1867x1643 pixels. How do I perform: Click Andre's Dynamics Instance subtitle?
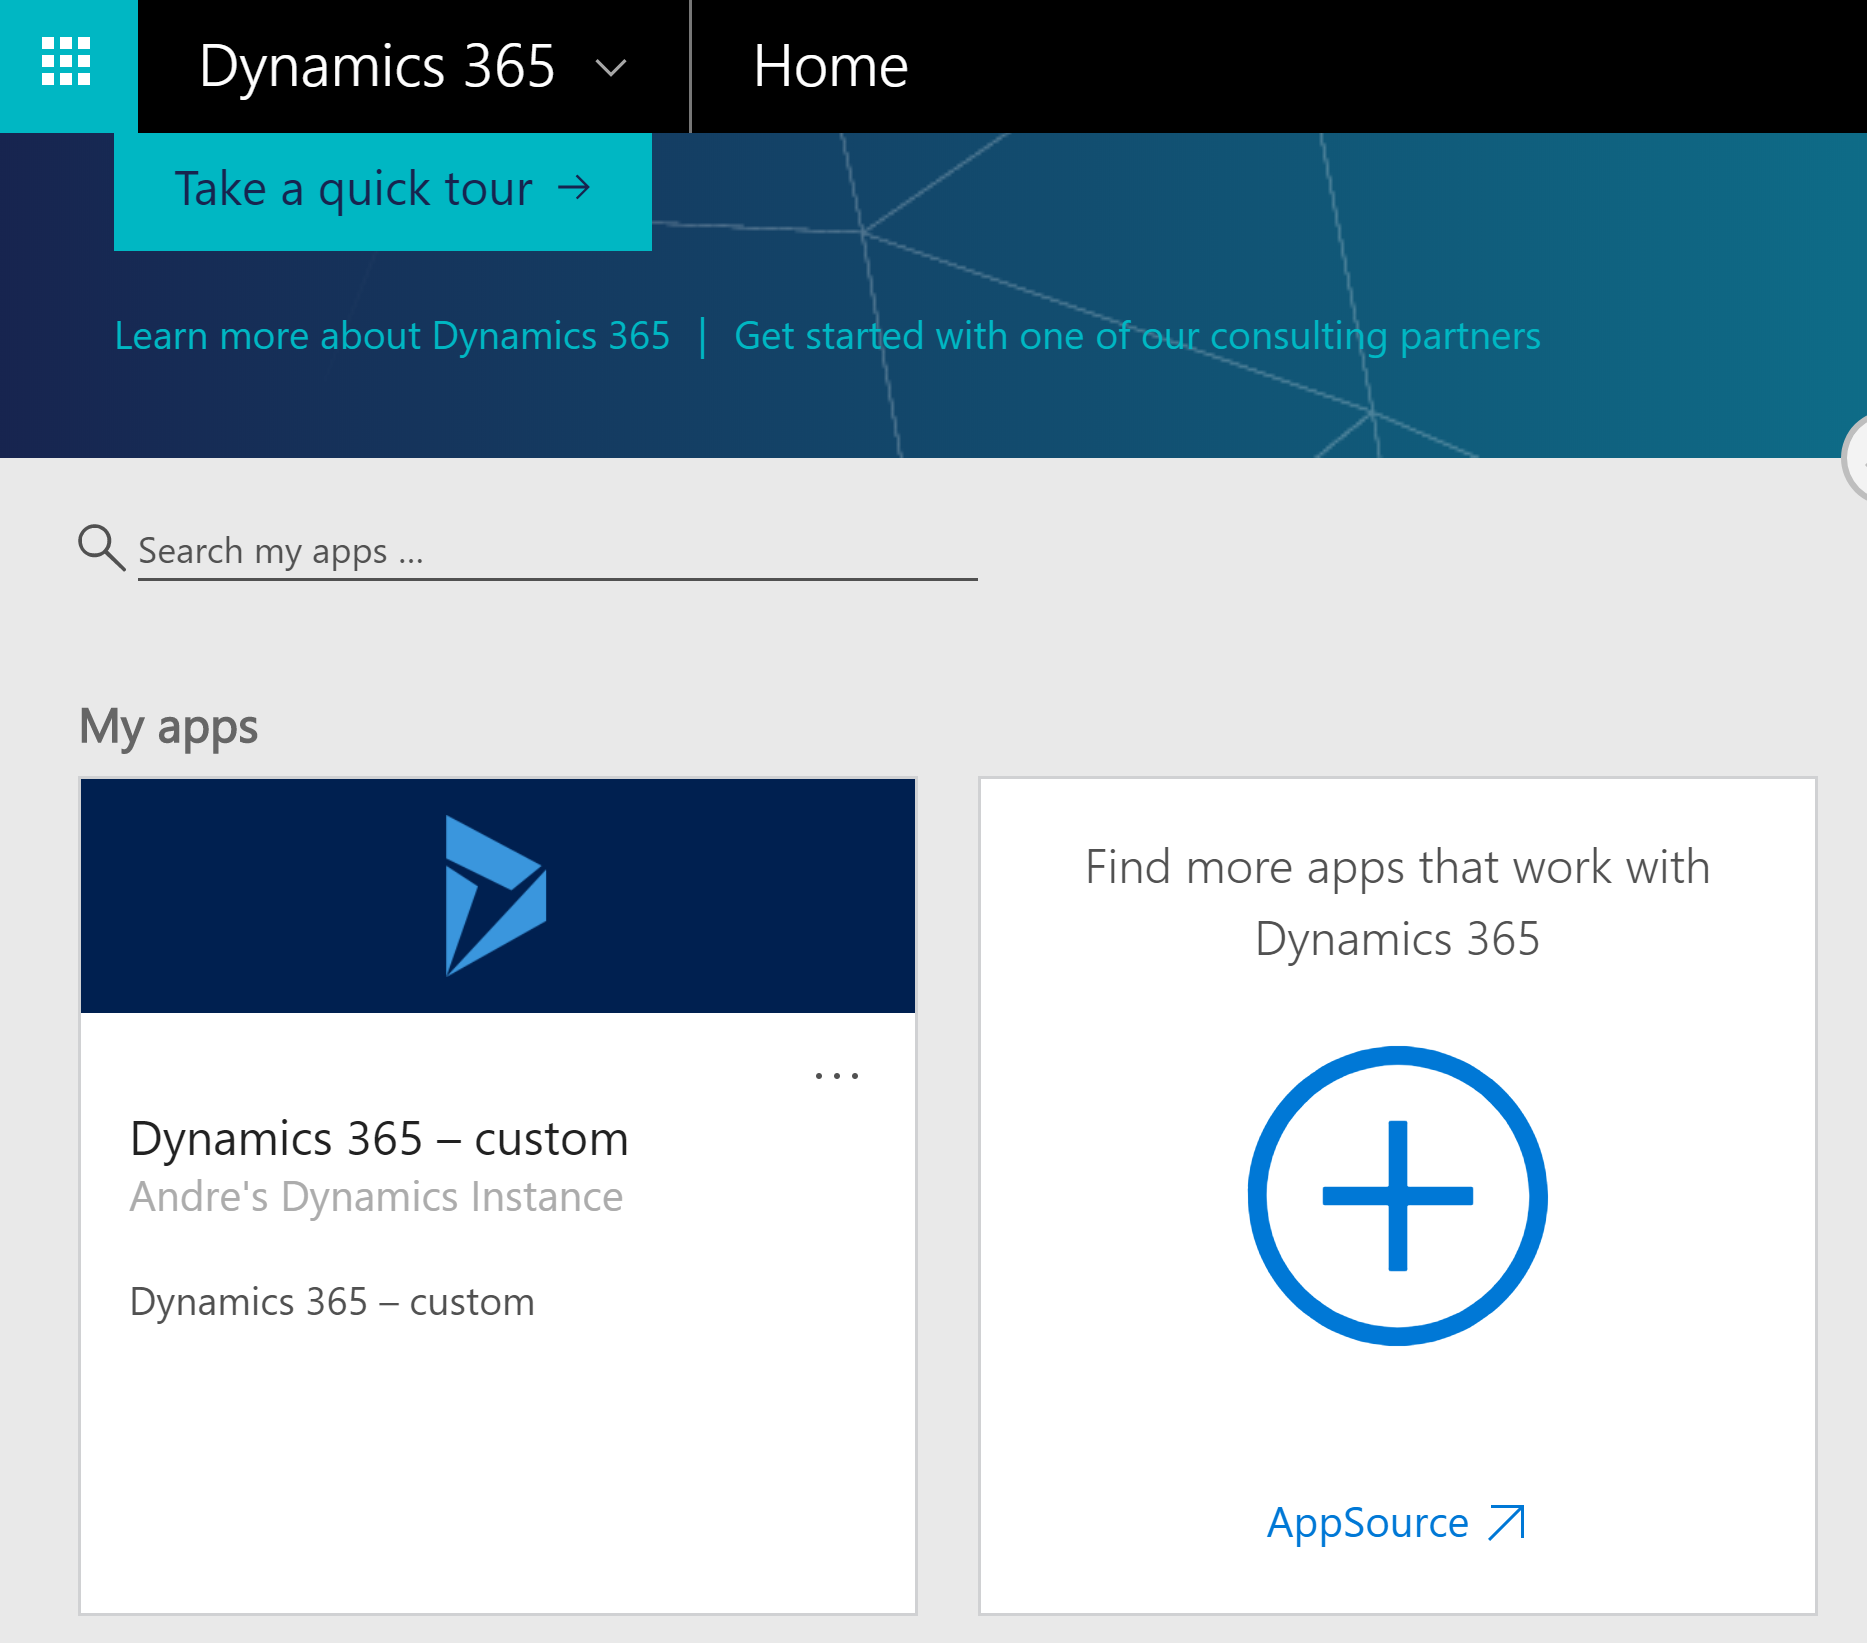376,1197
